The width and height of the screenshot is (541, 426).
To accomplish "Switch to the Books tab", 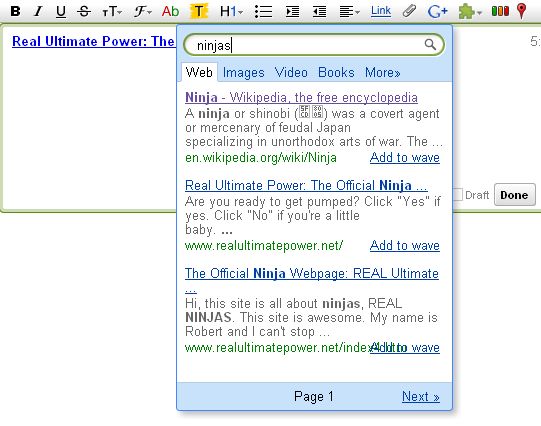I will click(x=336, y=73).
